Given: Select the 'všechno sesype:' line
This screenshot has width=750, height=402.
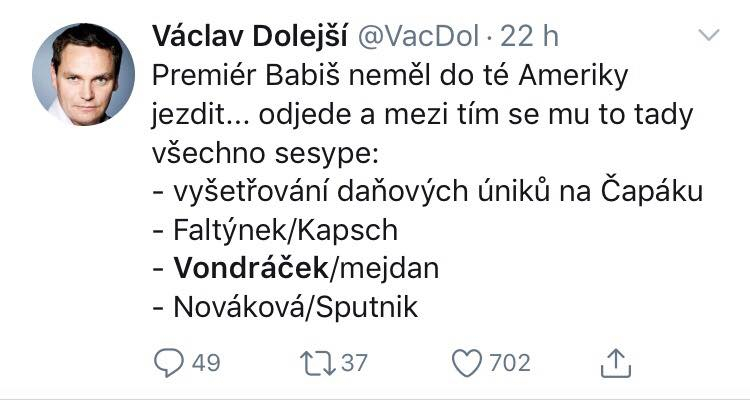Looking at the screenshot, I should (x=265, y=153).
